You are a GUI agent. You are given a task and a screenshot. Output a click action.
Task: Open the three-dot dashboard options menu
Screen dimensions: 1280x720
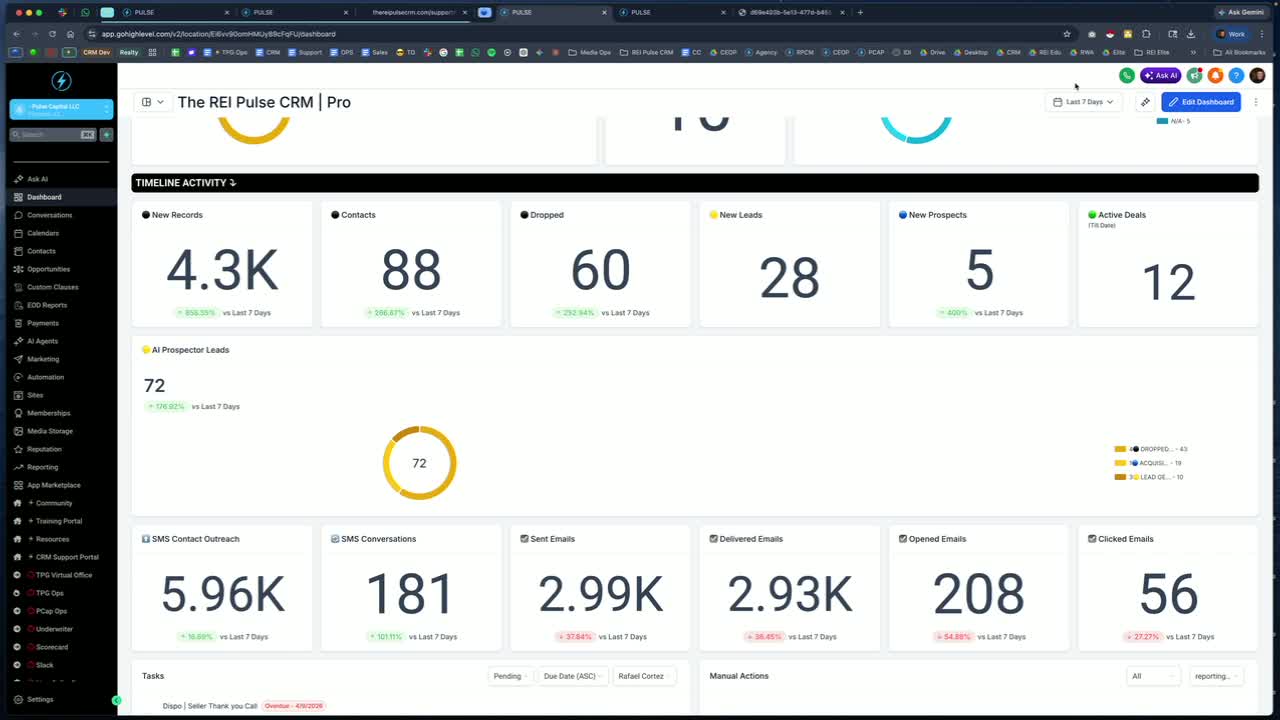(x=1256, y=102)
